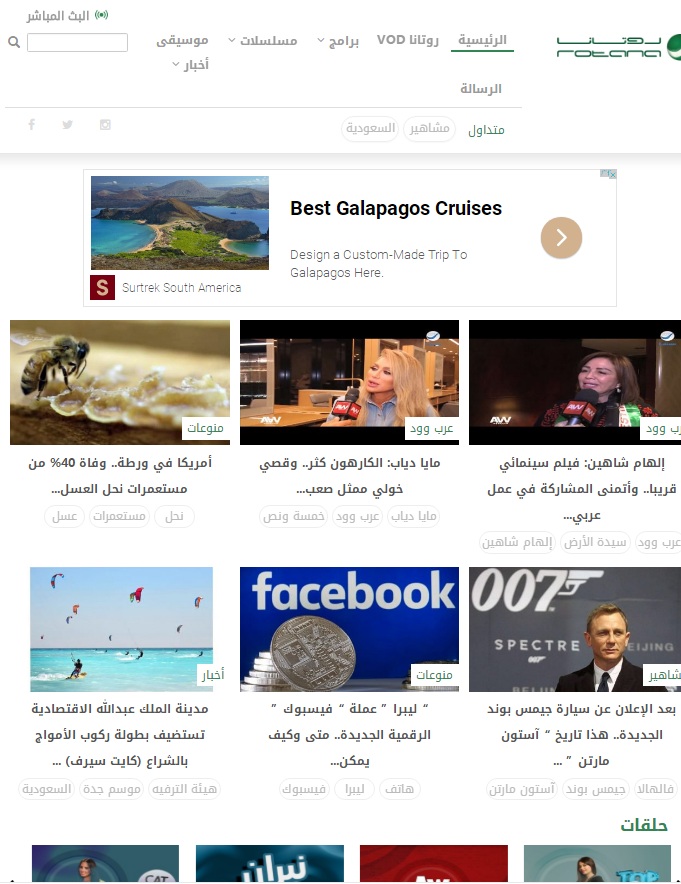The width and height of the screenshot is (681, 884).
Task: Expand the برامج dropdown menu
Action: click(338, 41)
